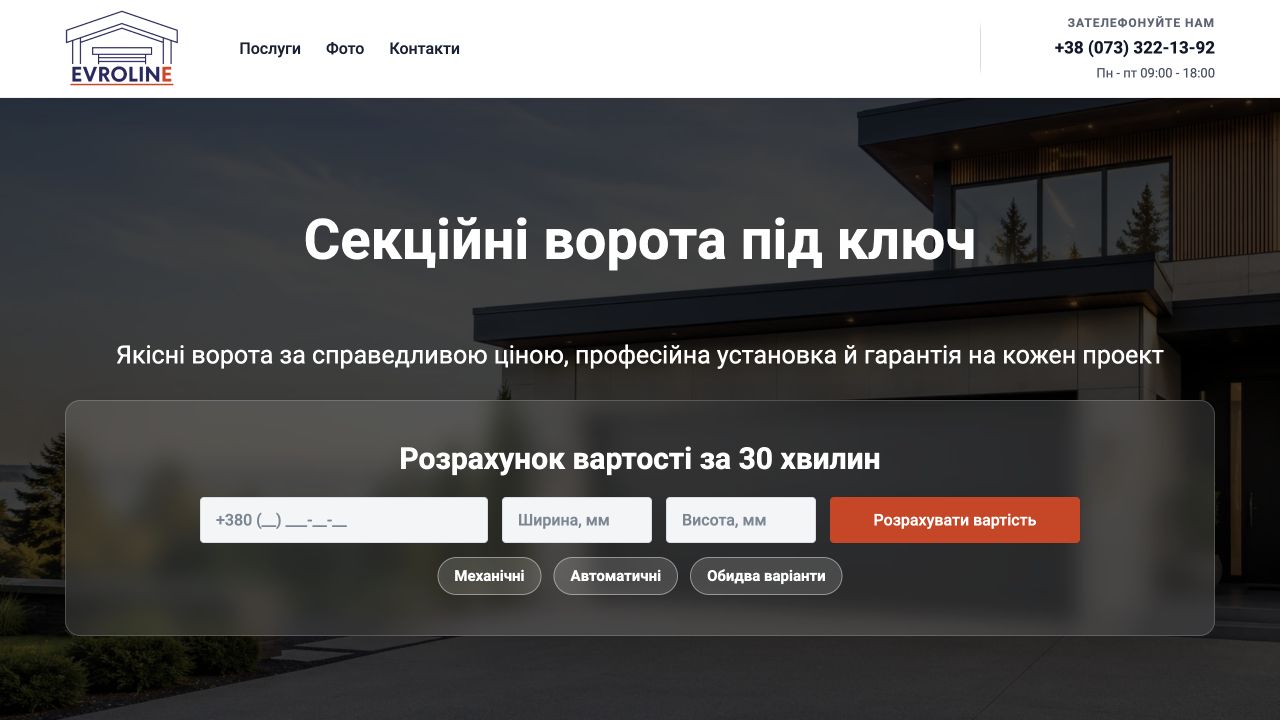Click the heading Секційні ворота під ключ
Image resolution: width=1280 pixels, height=720 pixels.
pos(640,240)
